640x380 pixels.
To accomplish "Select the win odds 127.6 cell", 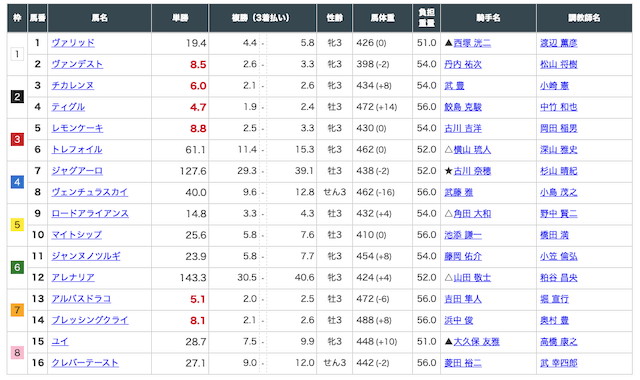I will (180, 171).
